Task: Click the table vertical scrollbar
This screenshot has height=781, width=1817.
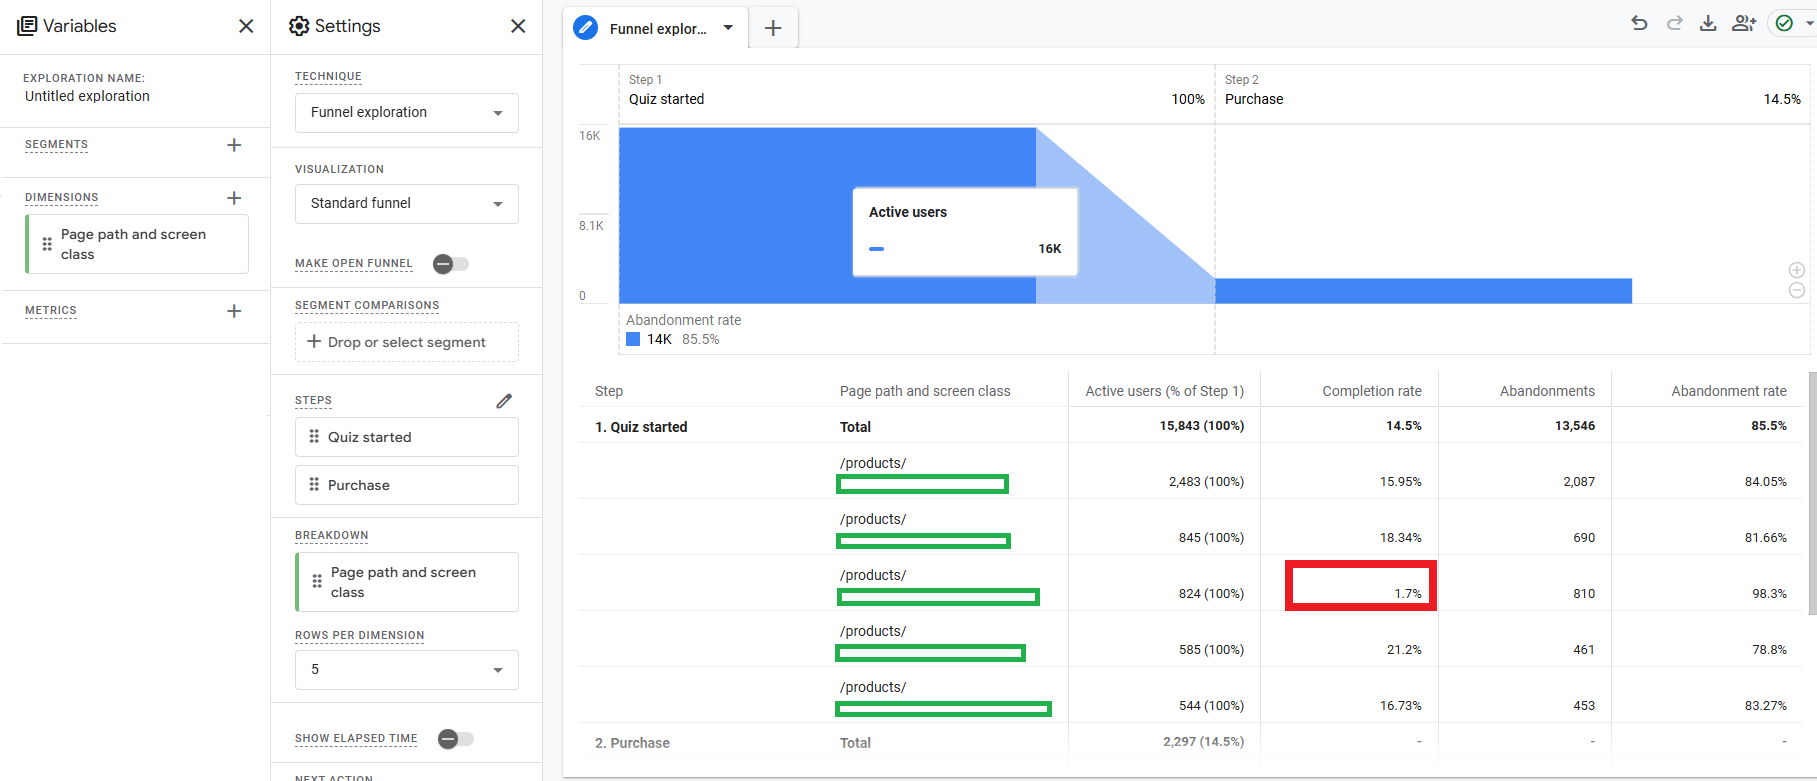Action: (x=1812, y=494)
